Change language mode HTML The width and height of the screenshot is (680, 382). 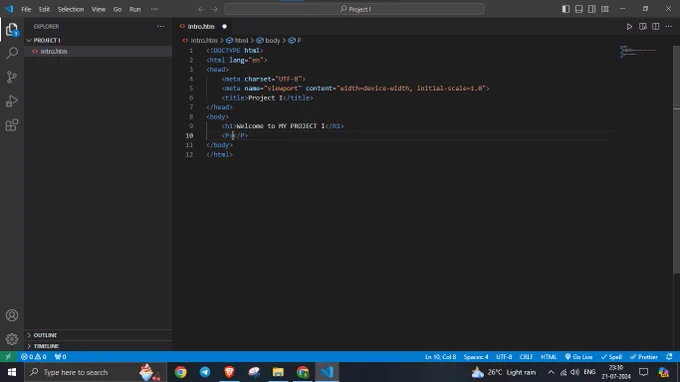tap(549, 357)
